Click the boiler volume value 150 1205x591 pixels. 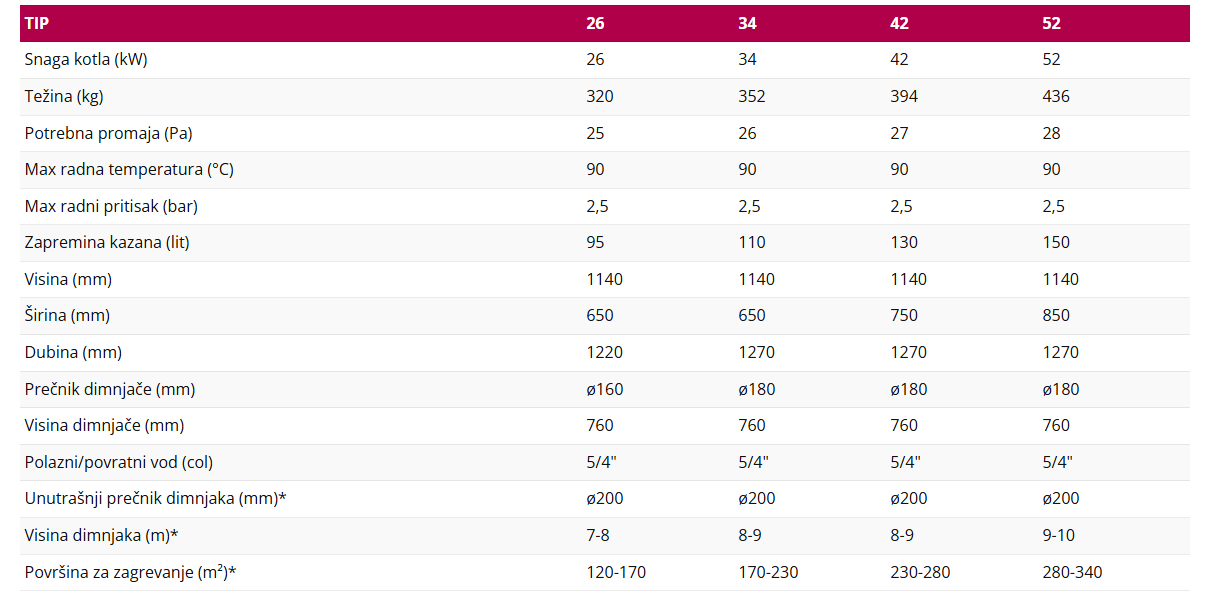point(1056,242)
